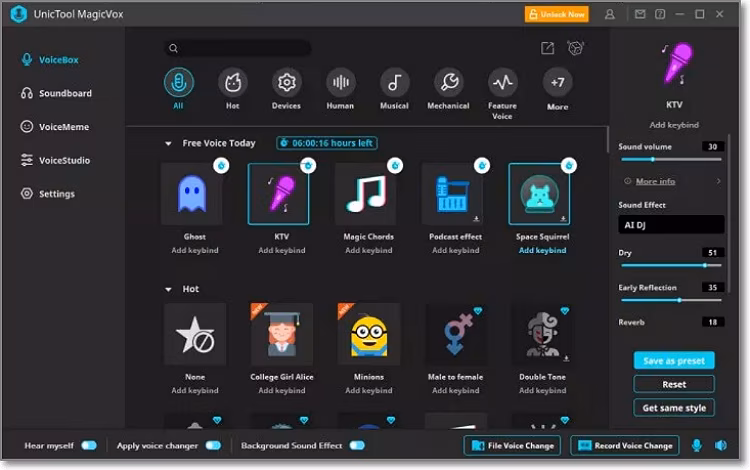The image size is (750, 470).
Task: Click the Unlock Now button
Action: [556, 14]
